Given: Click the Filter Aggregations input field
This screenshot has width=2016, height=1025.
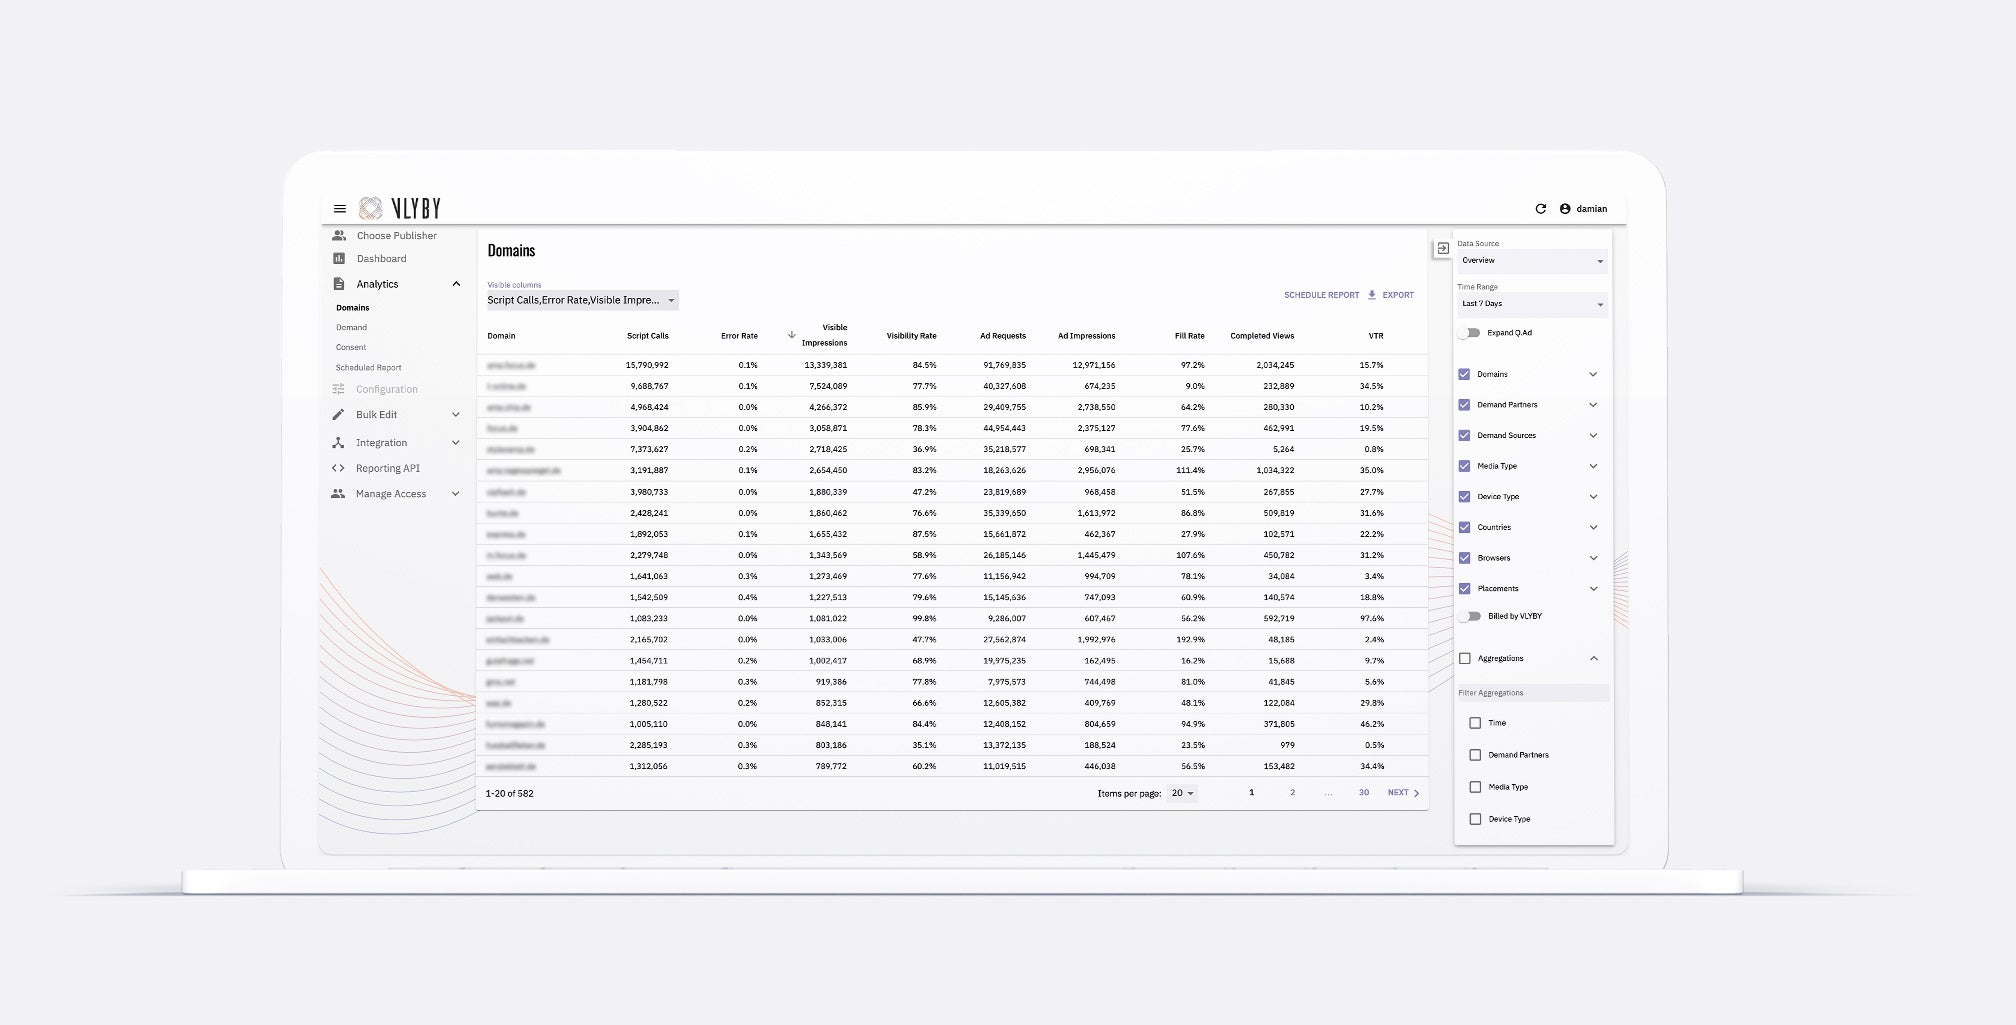Looking at the screenshot, I should pyautogui.click(x=1532, y=693).
